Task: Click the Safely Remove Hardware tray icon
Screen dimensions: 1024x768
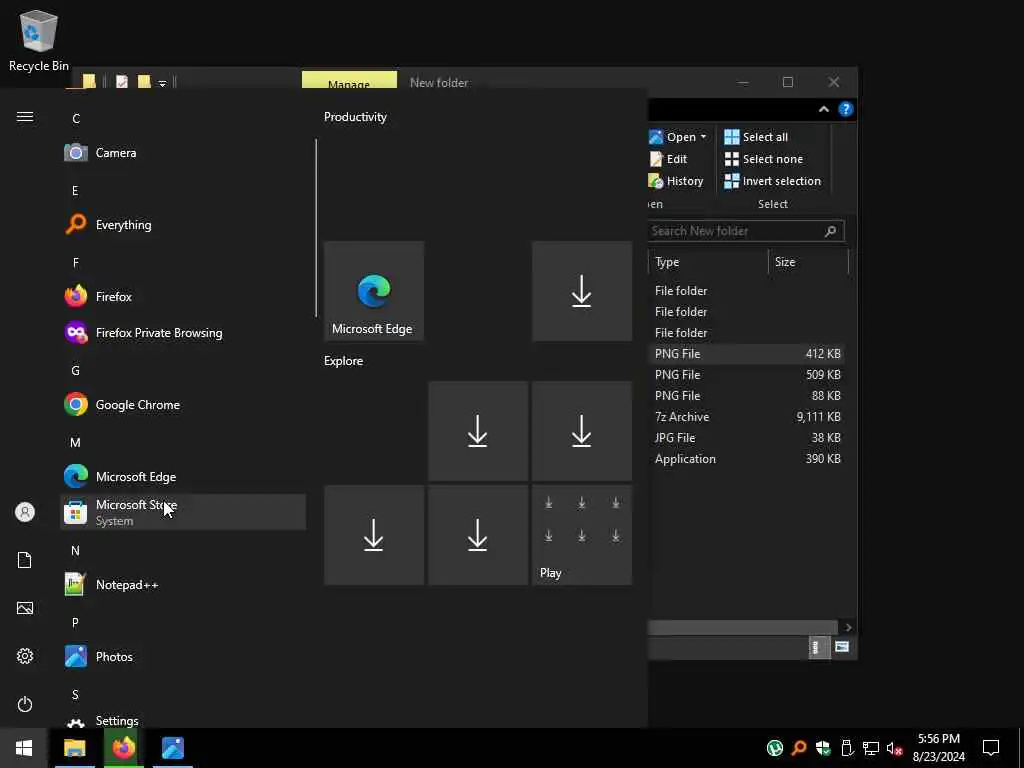Action: (847, 748)
